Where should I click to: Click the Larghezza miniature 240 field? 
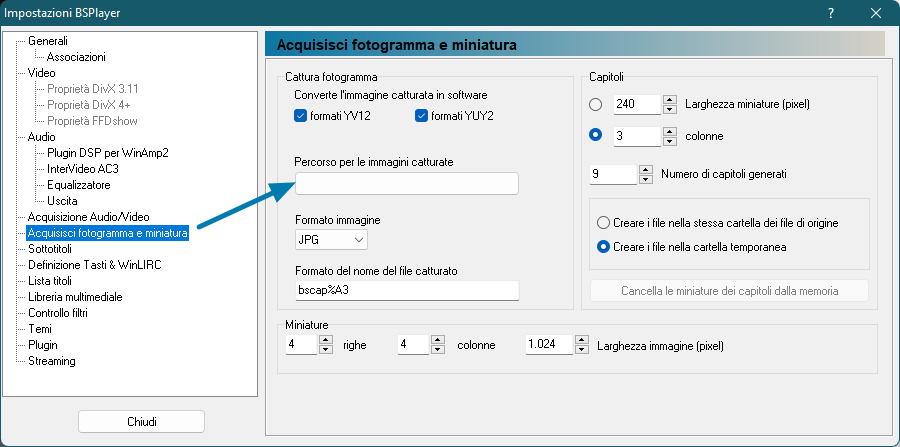(x=637, y=104)
